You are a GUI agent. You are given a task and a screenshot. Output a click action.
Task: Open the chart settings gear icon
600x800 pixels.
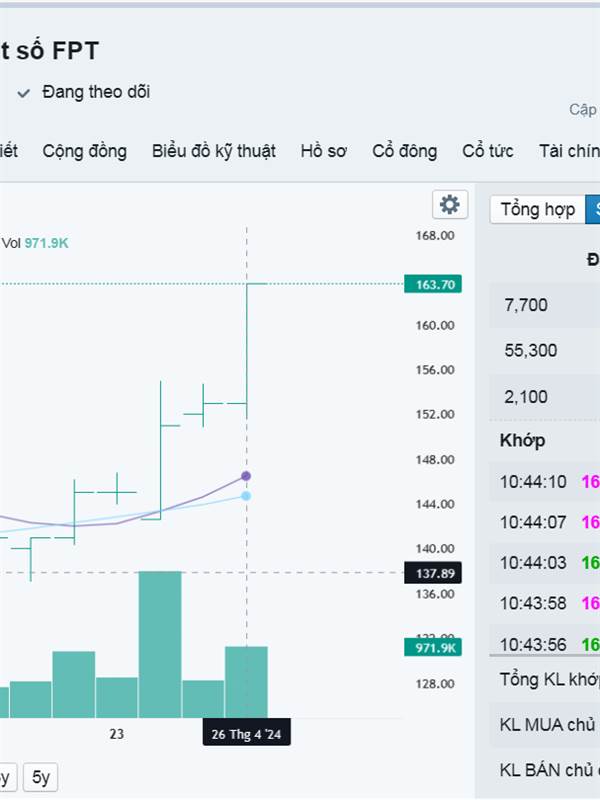coord(449,205)
